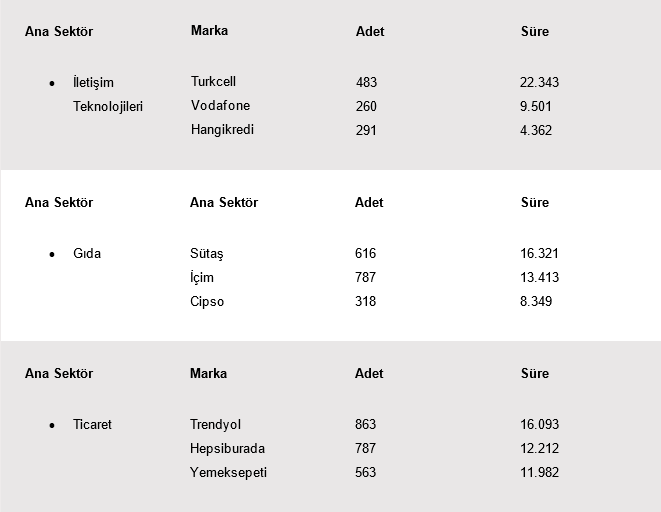The width and height of the screenshot is (661, 512).
Task: Click the Trendyol brand name
Action: [215, 425]
